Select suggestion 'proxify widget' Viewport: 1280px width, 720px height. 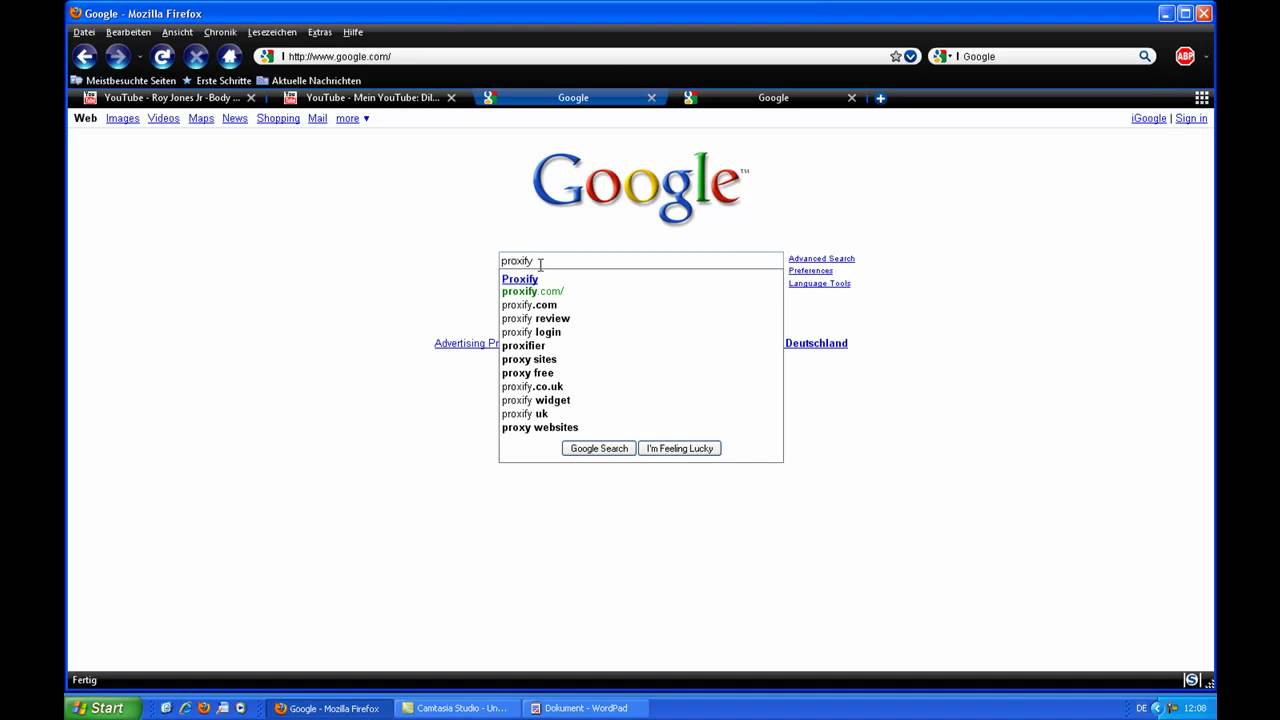536,400
